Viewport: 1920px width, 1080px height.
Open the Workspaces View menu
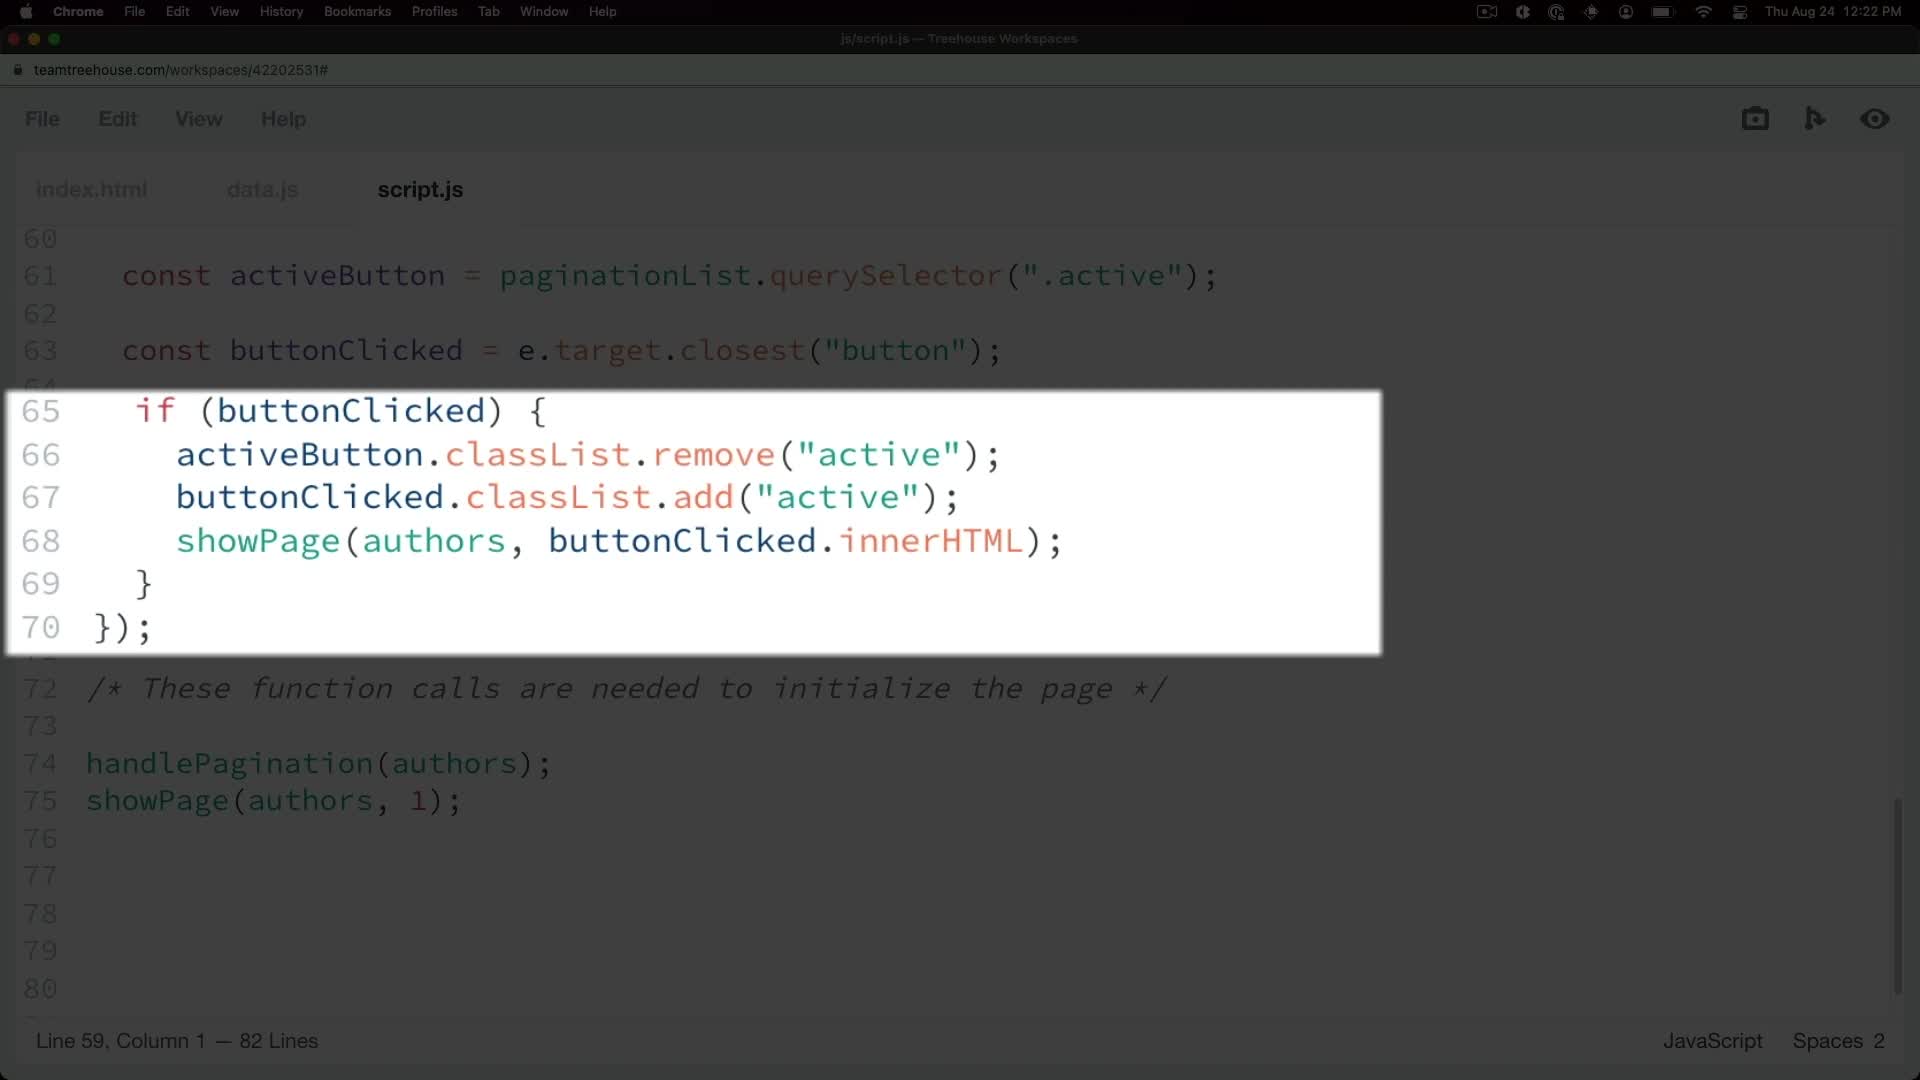[199, 119]
